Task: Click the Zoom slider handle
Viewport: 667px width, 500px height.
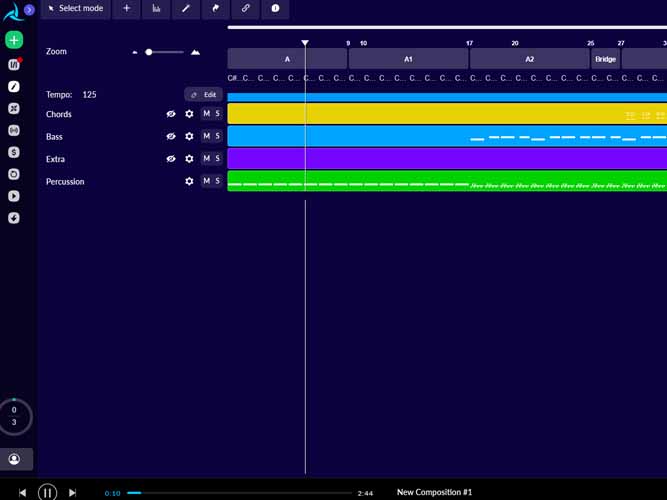Action: pos(148,52)
